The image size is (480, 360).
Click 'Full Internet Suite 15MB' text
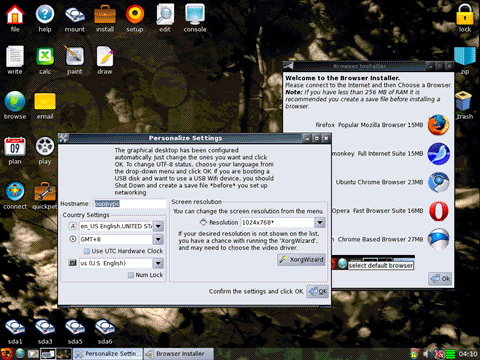[x=390, y=154]
